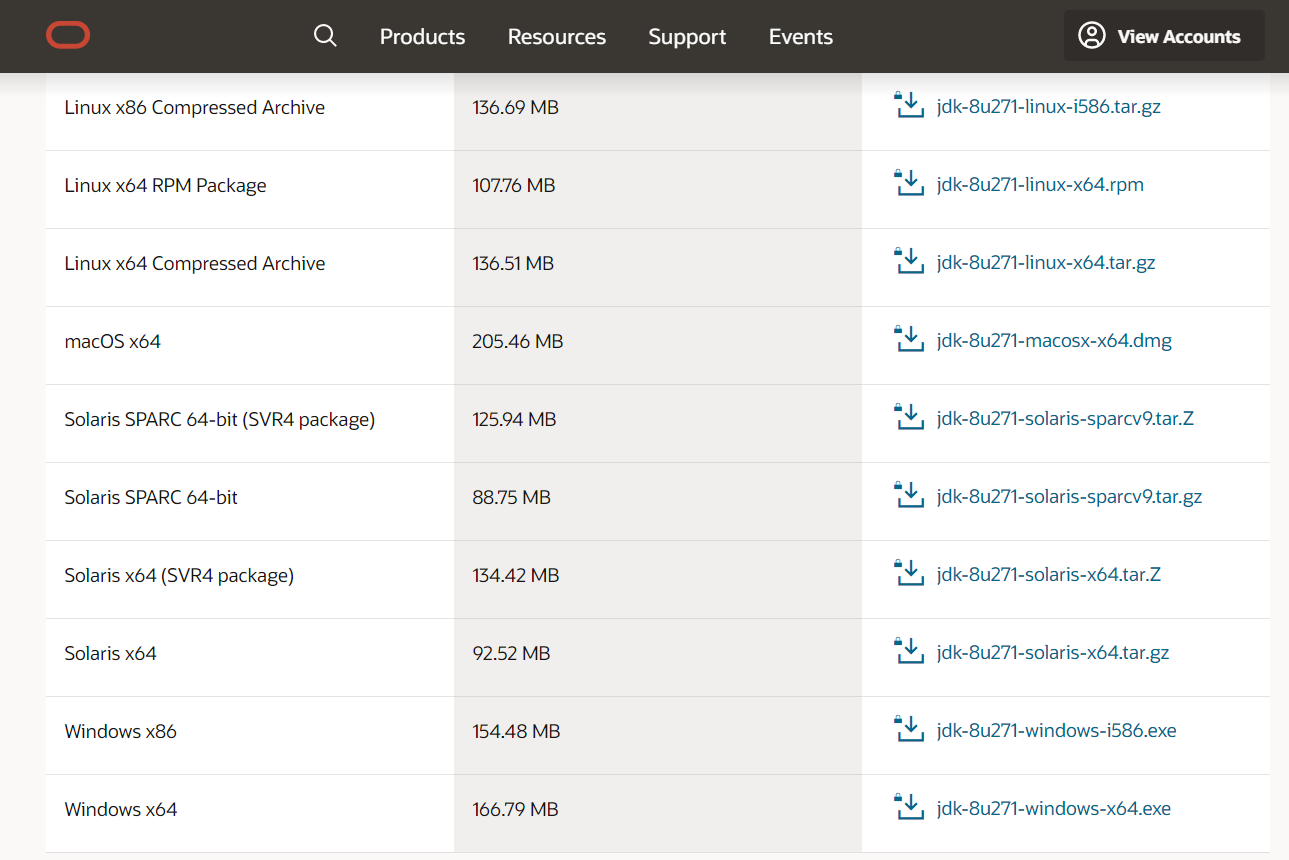
Task: Open the Support menu
Action: pyautogui.click(x=687, y=37)
